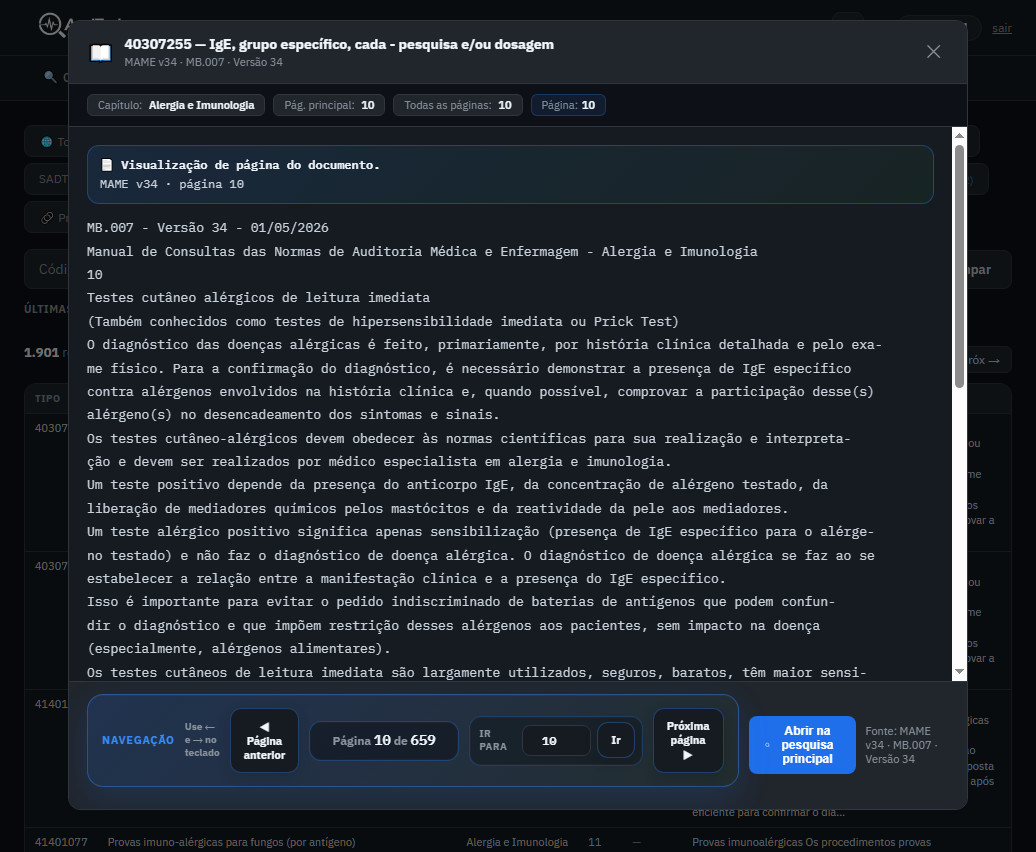Select the Pág. principal 10 chip
Image resolution: width=1036 pixels, height=852 pixels.
click(329, 105)
